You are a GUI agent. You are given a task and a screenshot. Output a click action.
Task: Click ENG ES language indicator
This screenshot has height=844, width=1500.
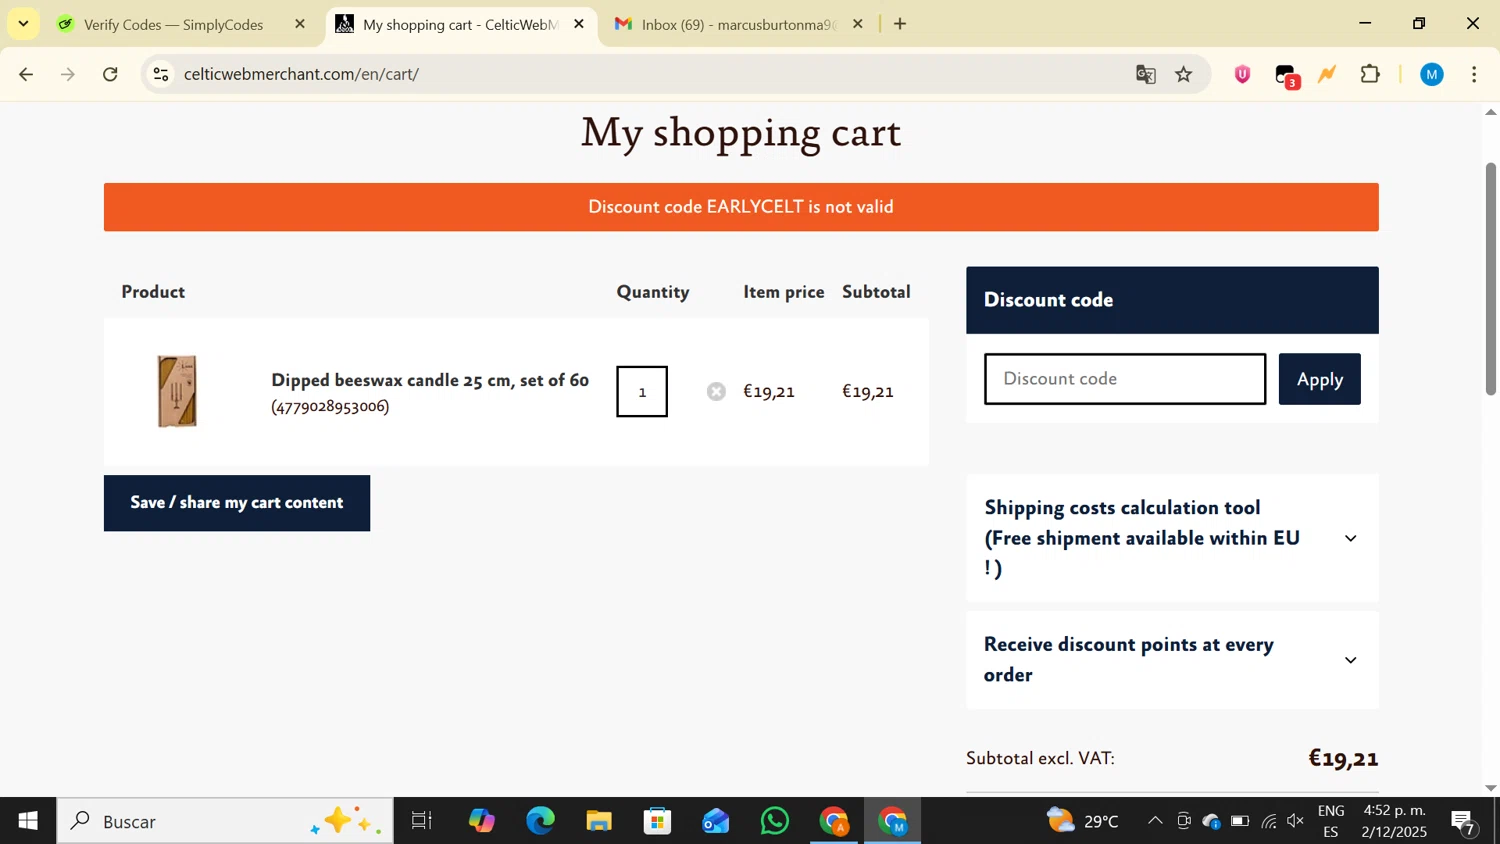click(1331, 821)
